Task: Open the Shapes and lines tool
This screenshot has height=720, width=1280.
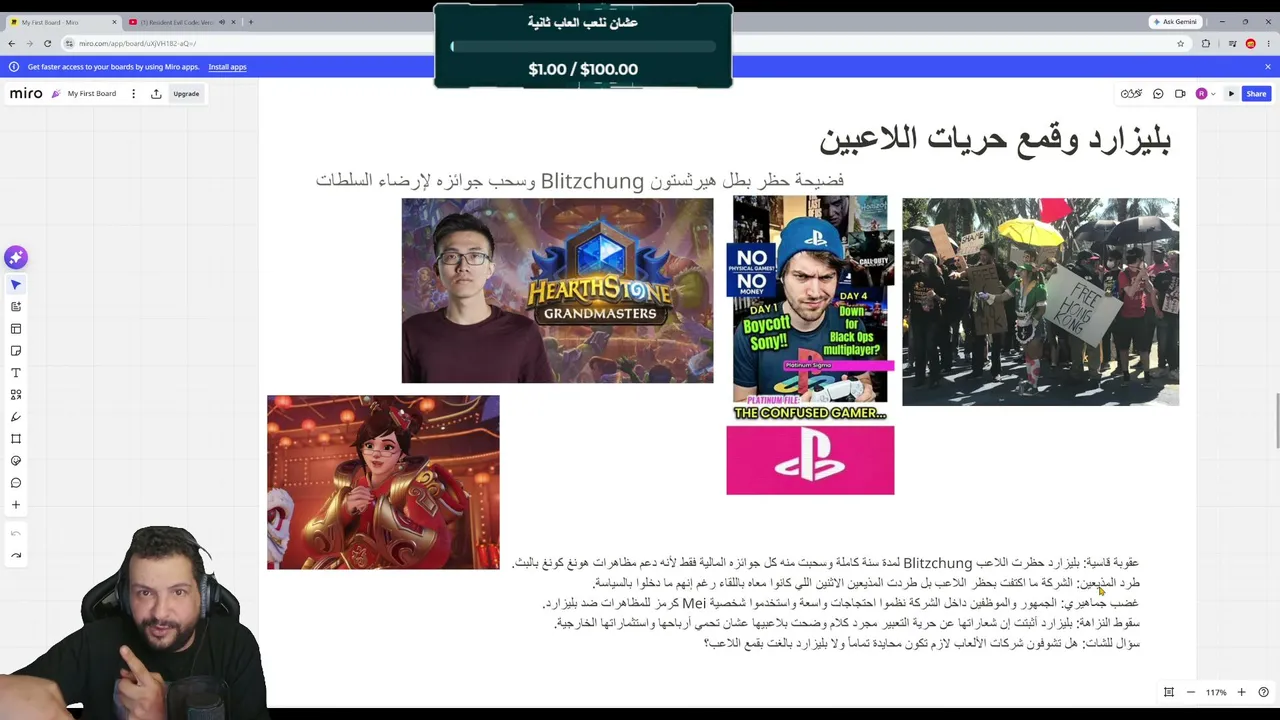Action: point(15,395)
